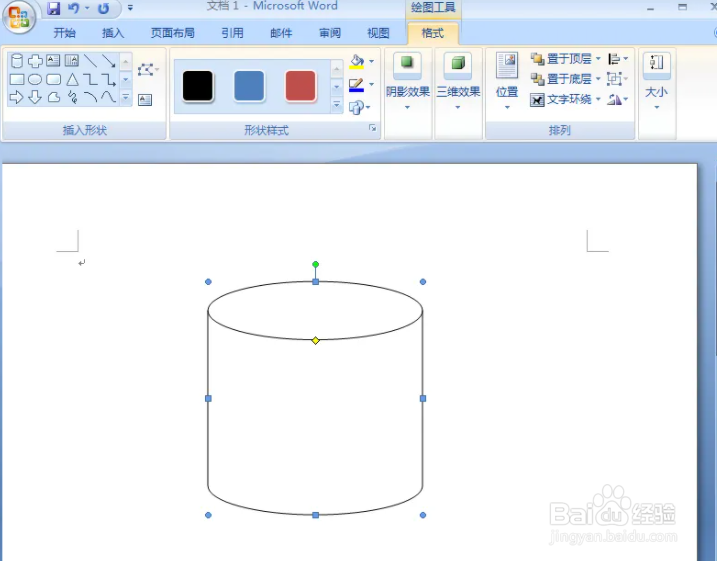This screenshot has height=561, width=717.
Task: Open the Group objects menu
Action: (x=617, y=79)
